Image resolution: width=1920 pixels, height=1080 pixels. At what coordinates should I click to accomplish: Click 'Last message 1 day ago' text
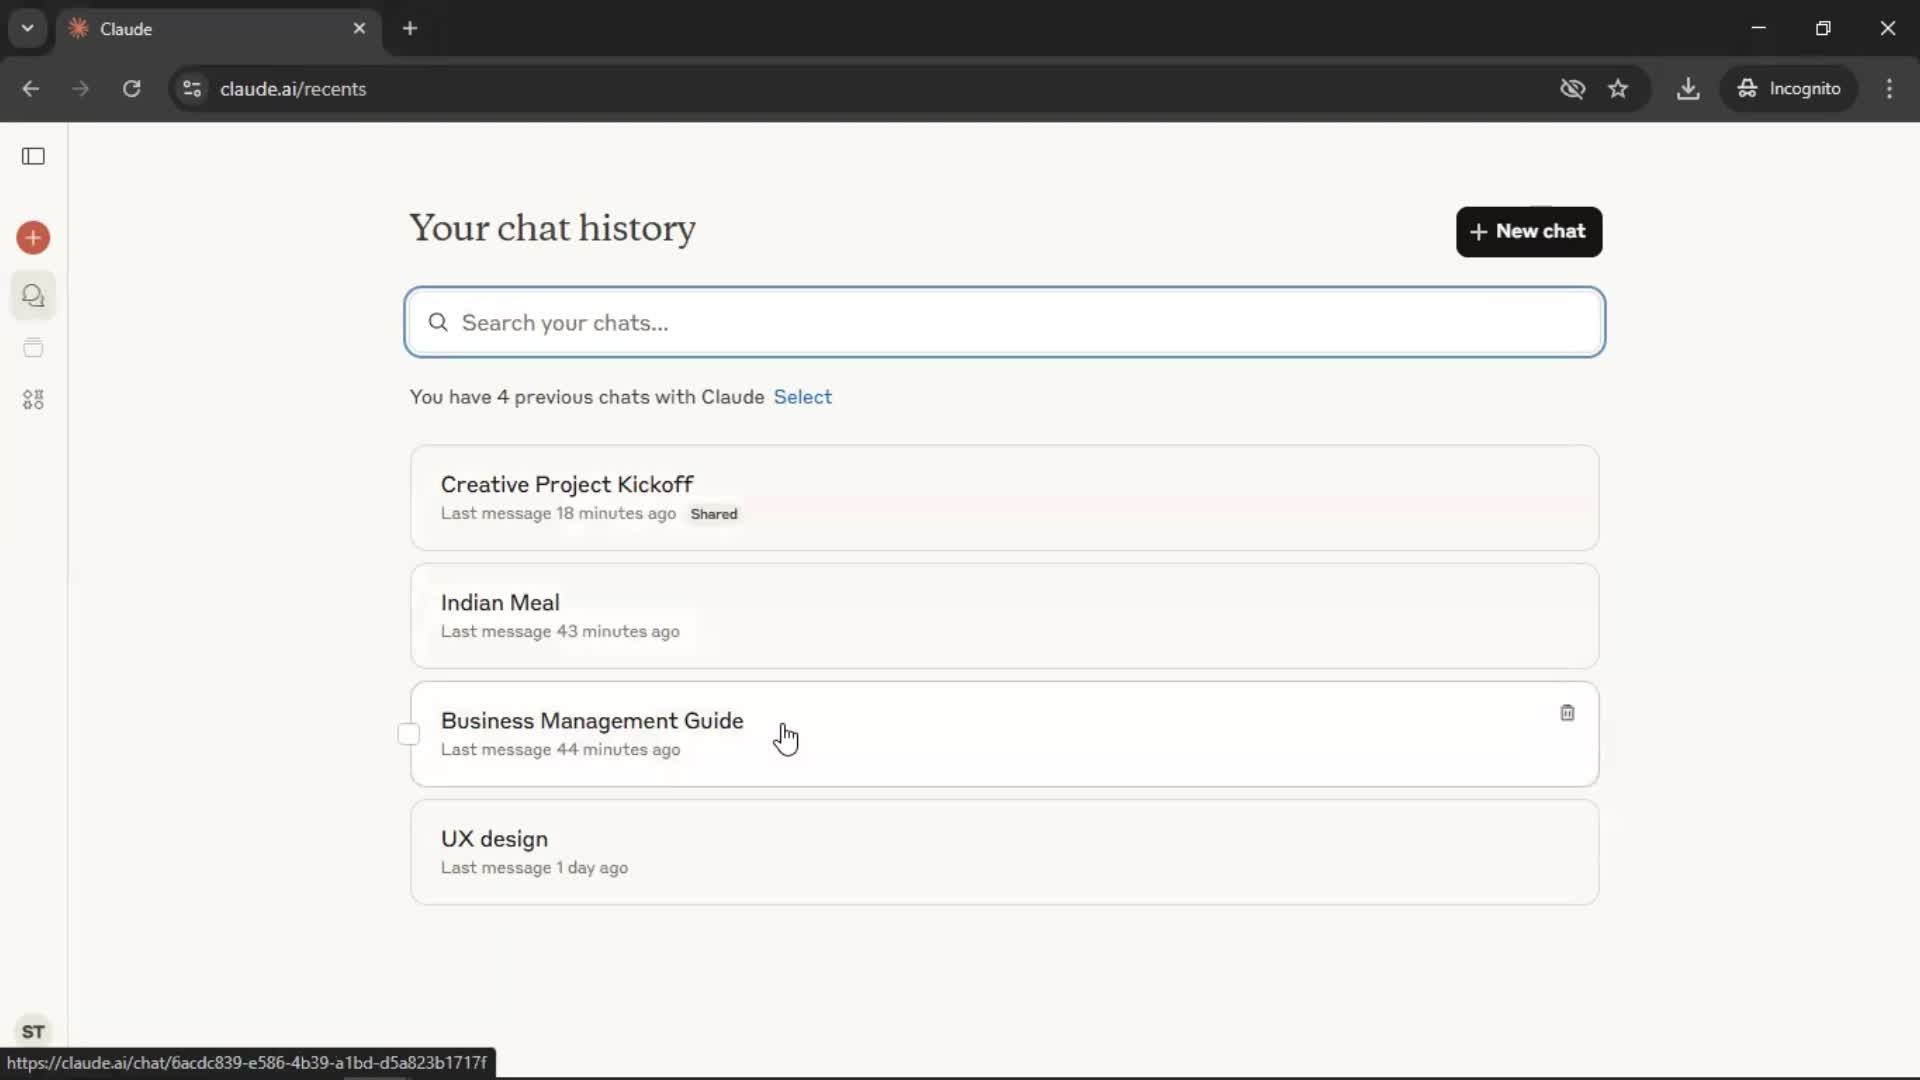tap(534, 868)
